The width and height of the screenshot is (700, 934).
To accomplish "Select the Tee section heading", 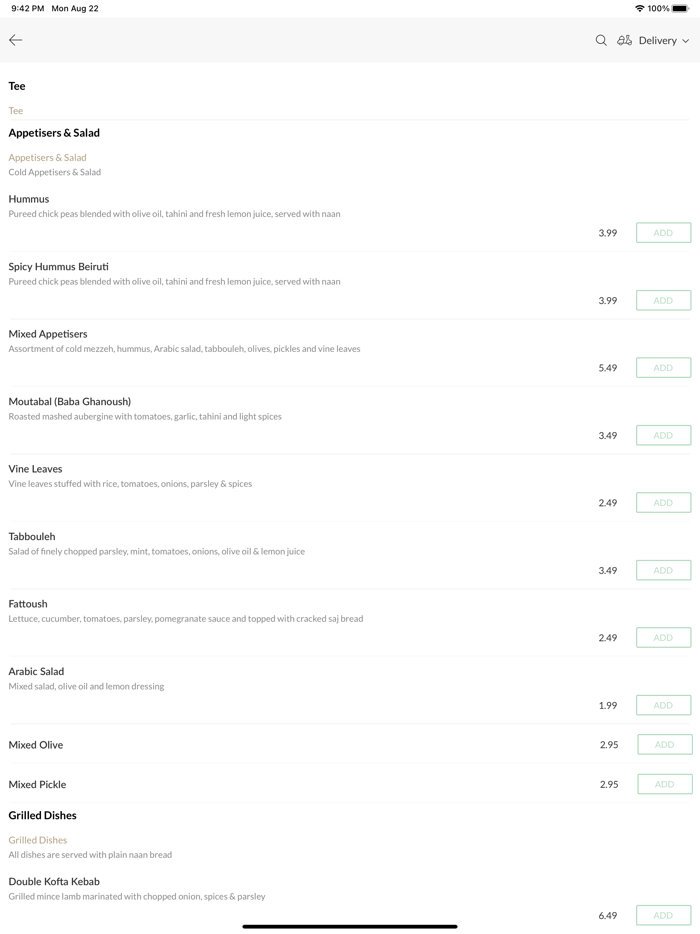I will 17,86.
